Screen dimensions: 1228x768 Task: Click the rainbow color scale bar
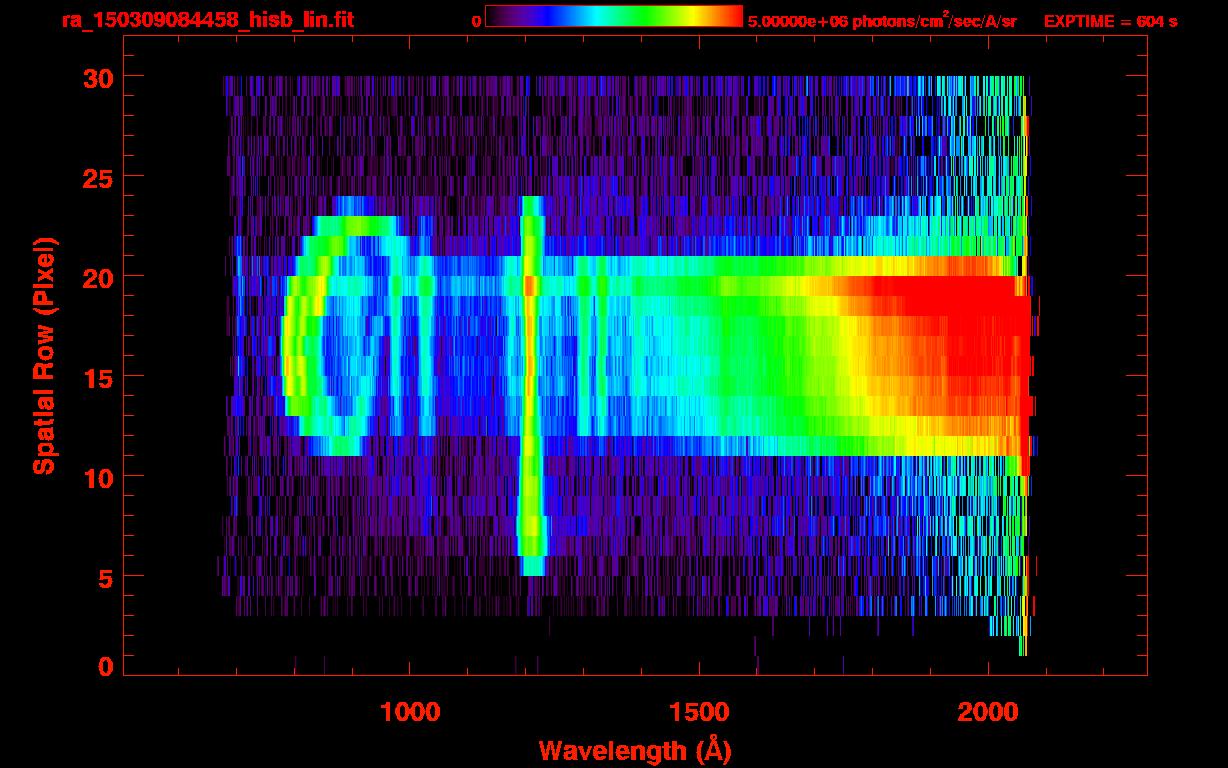click(614, 16)
